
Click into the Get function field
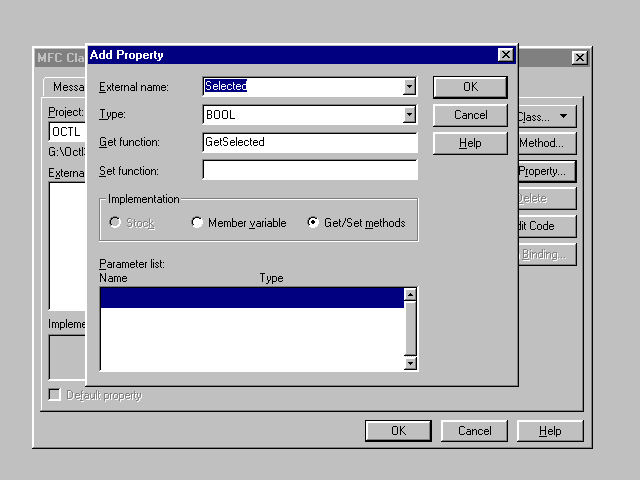pos(309,143)
